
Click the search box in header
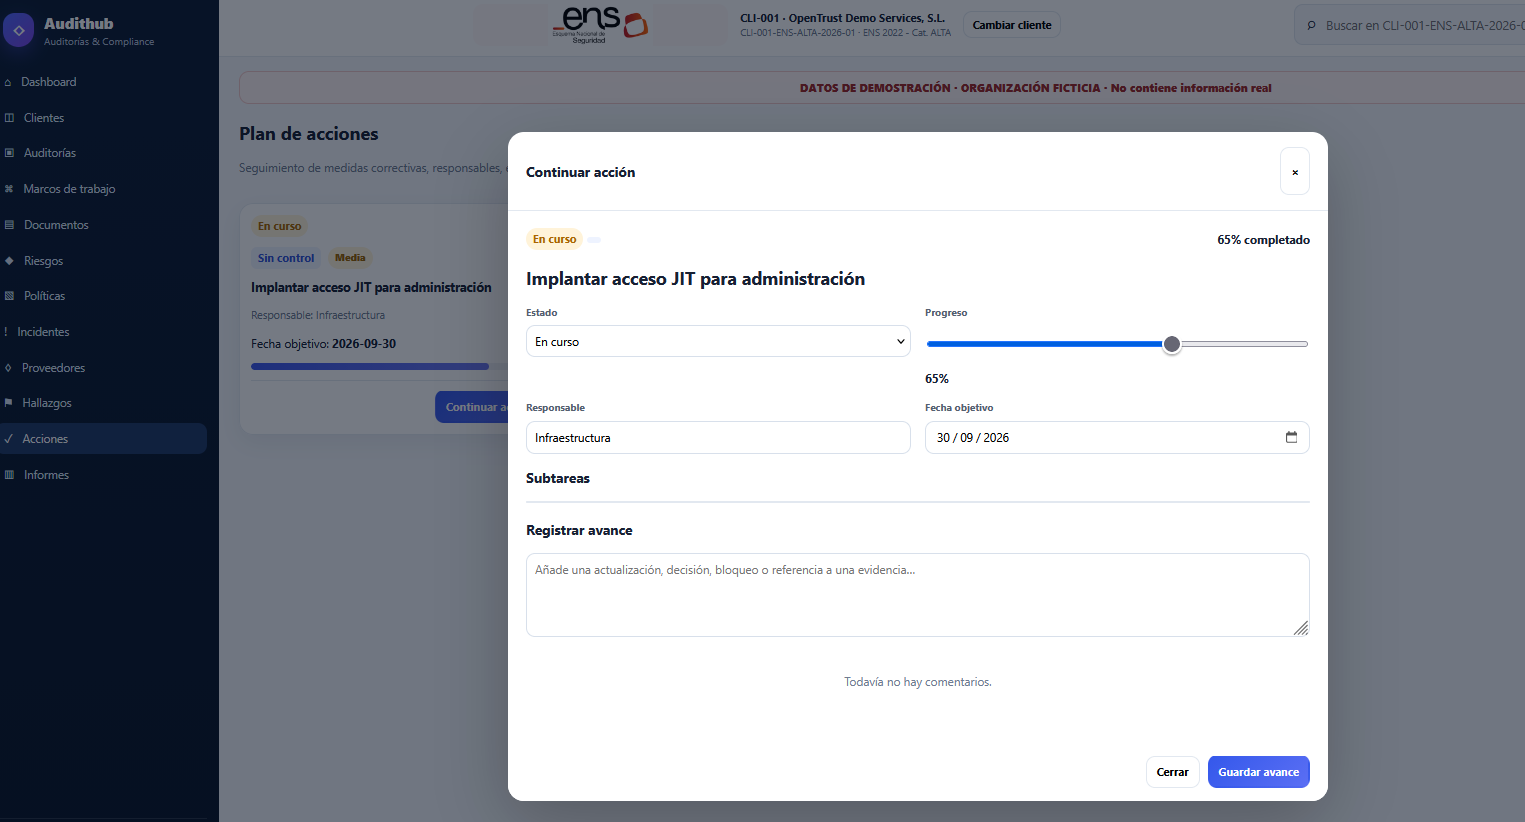pyautogui.click(x=1410, y=25)
